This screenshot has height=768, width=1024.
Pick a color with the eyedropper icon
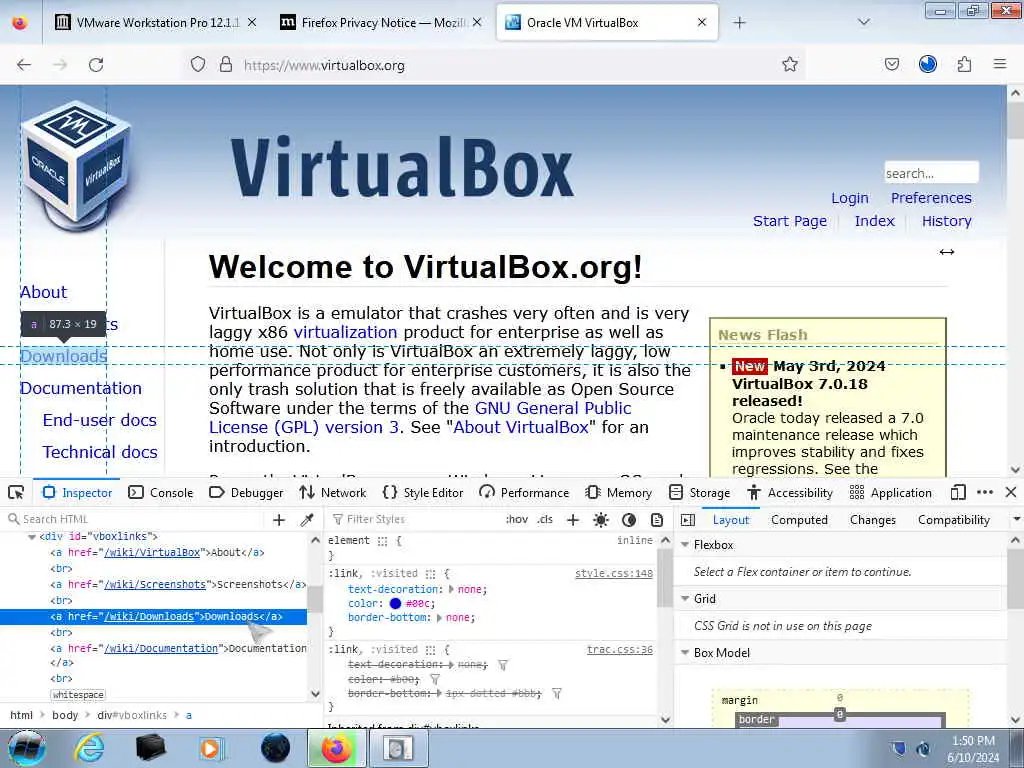click(306, 520)
